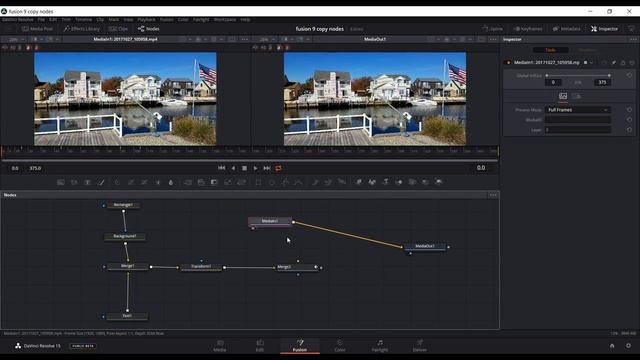The image size is (640, 360).
Task: Switch to the Edit page tab
Action: (x=260, y=346)
